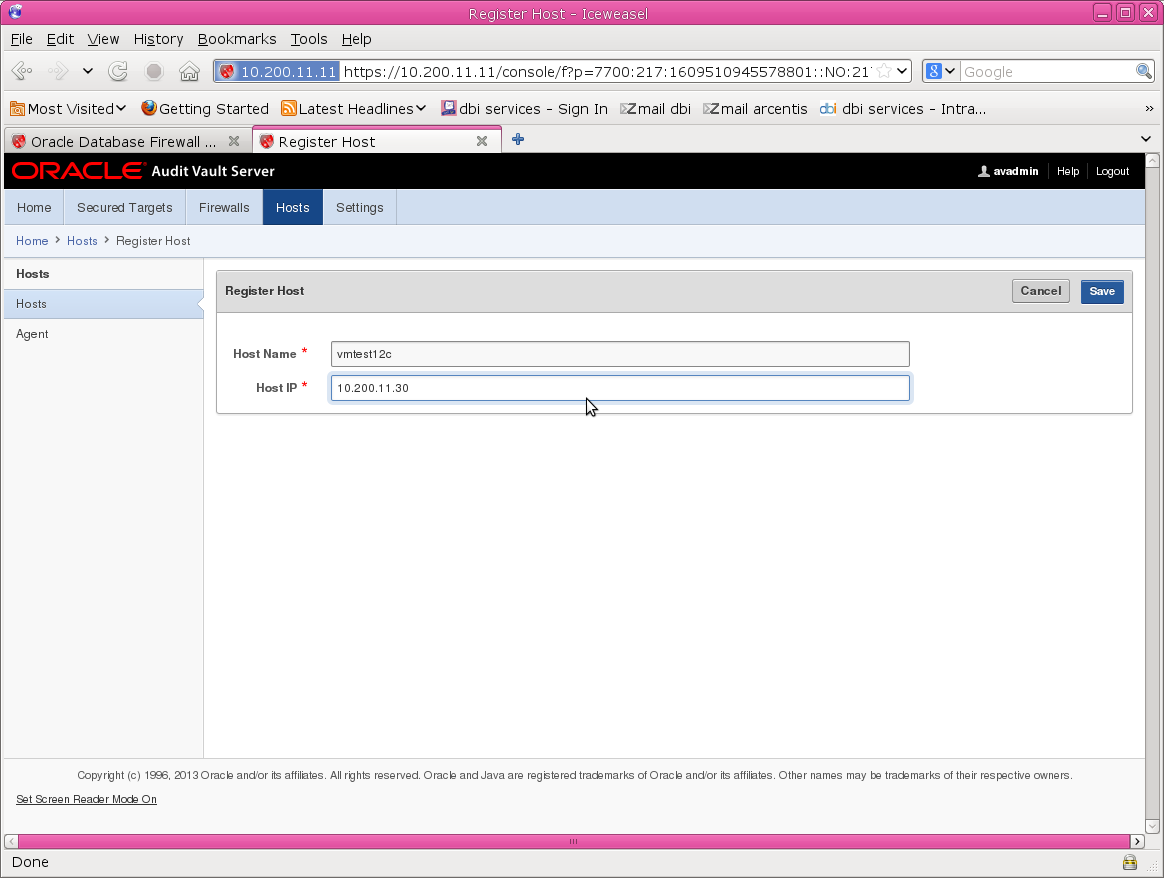The image size is (1164, 878).
Task: Open the File menu
Action: pyautogui.click(x=22, y=39)
